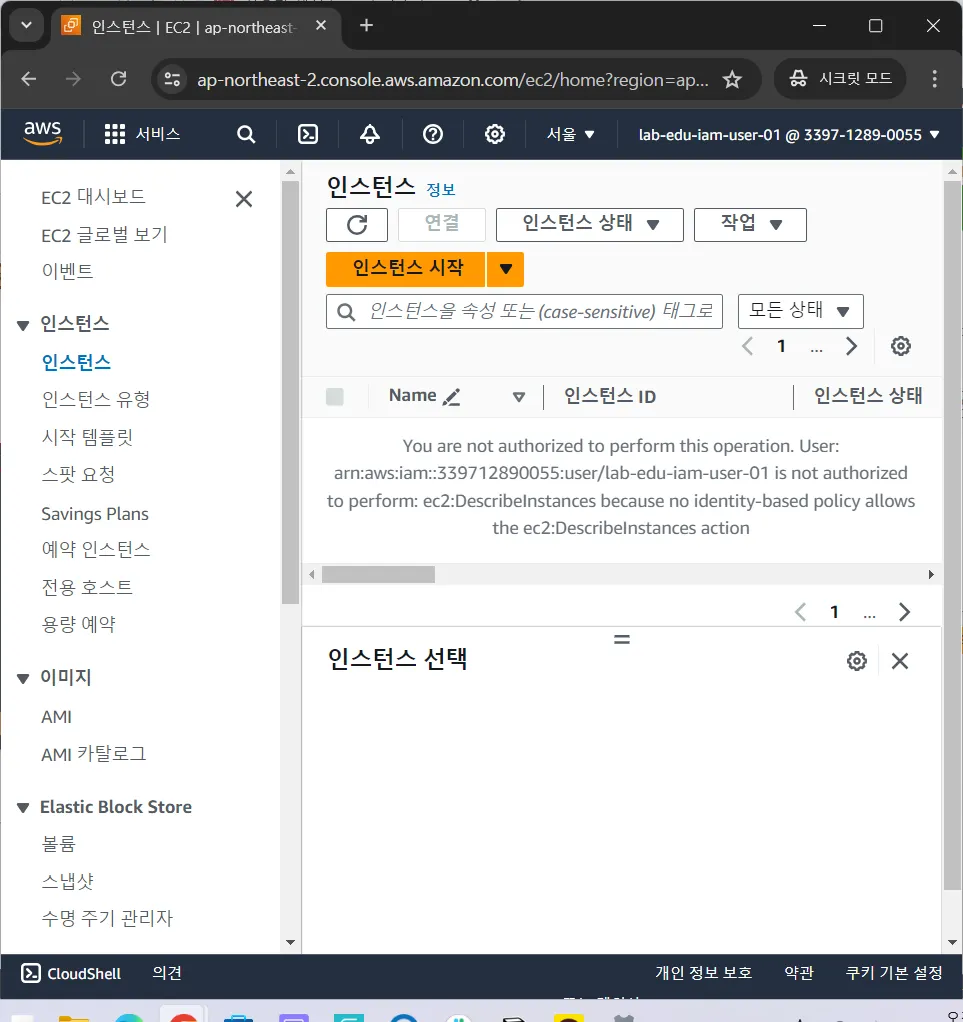Open the lab-edu-iam-user-01 account menu
This screenshot has width=963, height=1022.
point(788,134)
